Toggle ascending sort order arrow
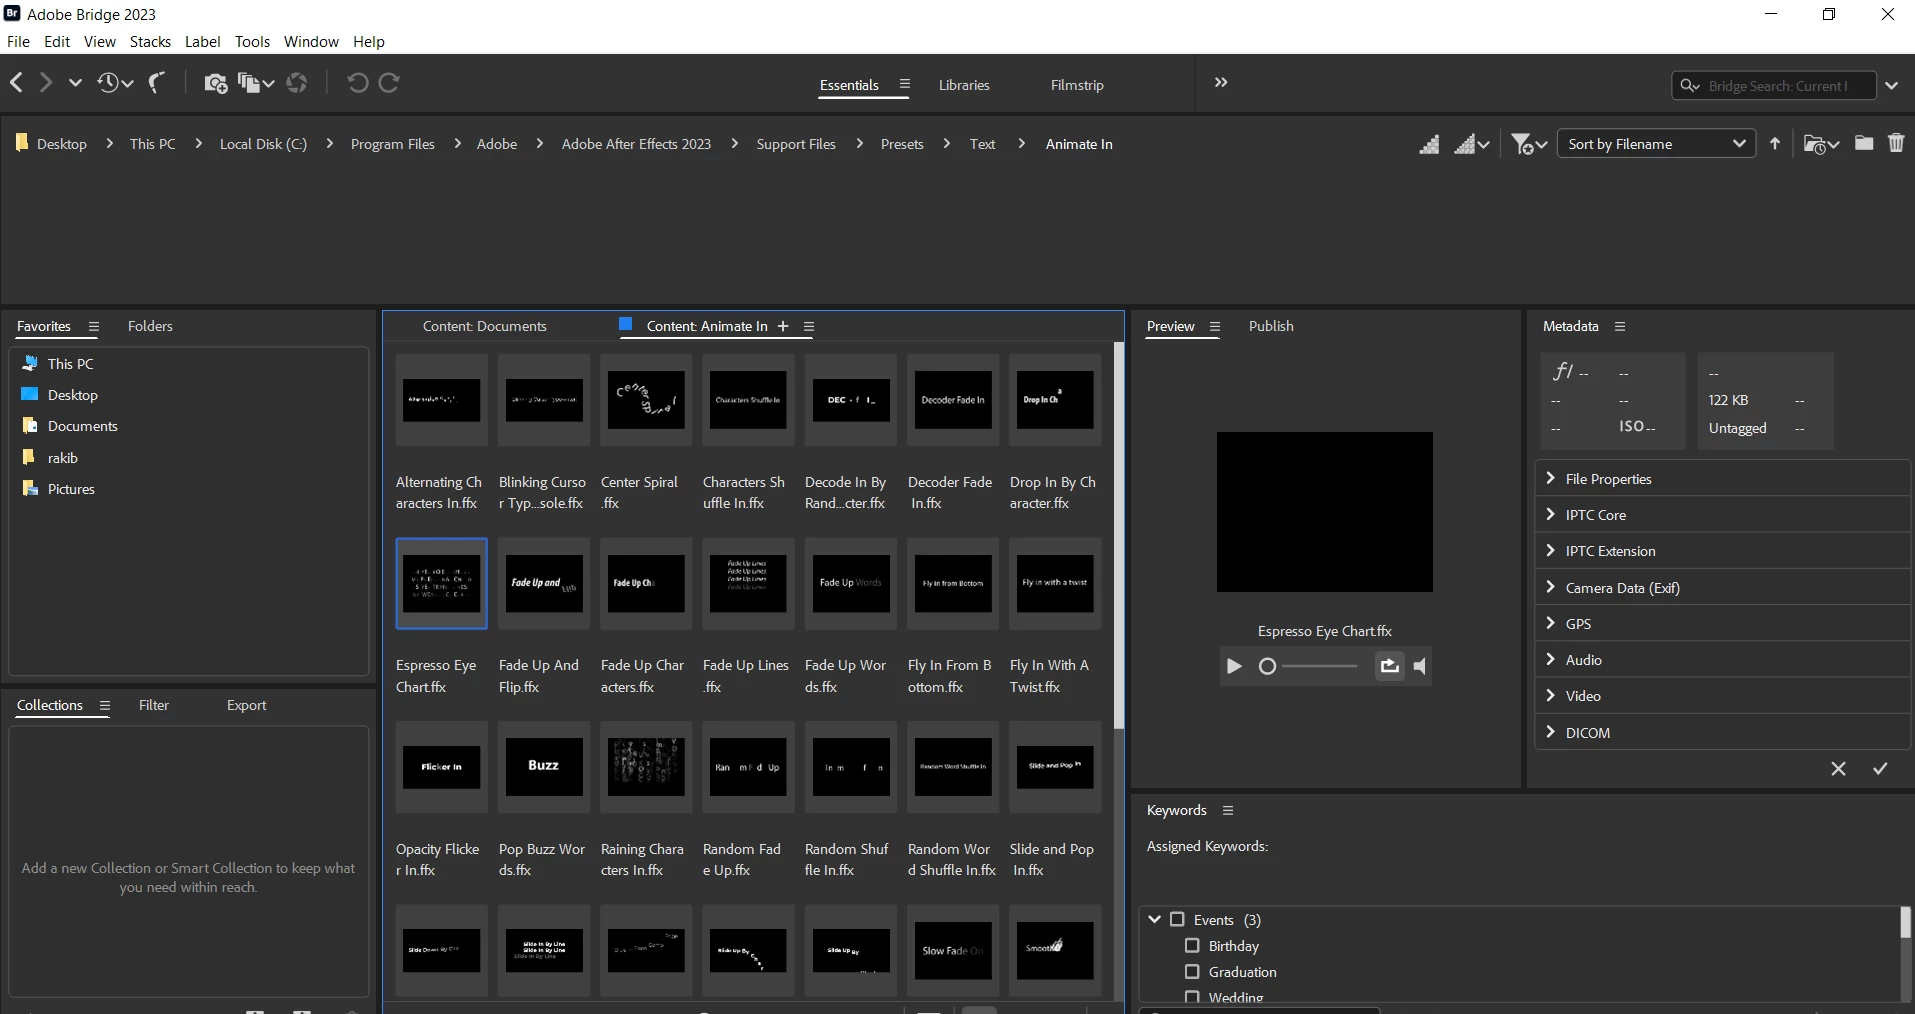Image resolution: width=1915 pixels, height=1014 pixels. (x=1775, y=143)
